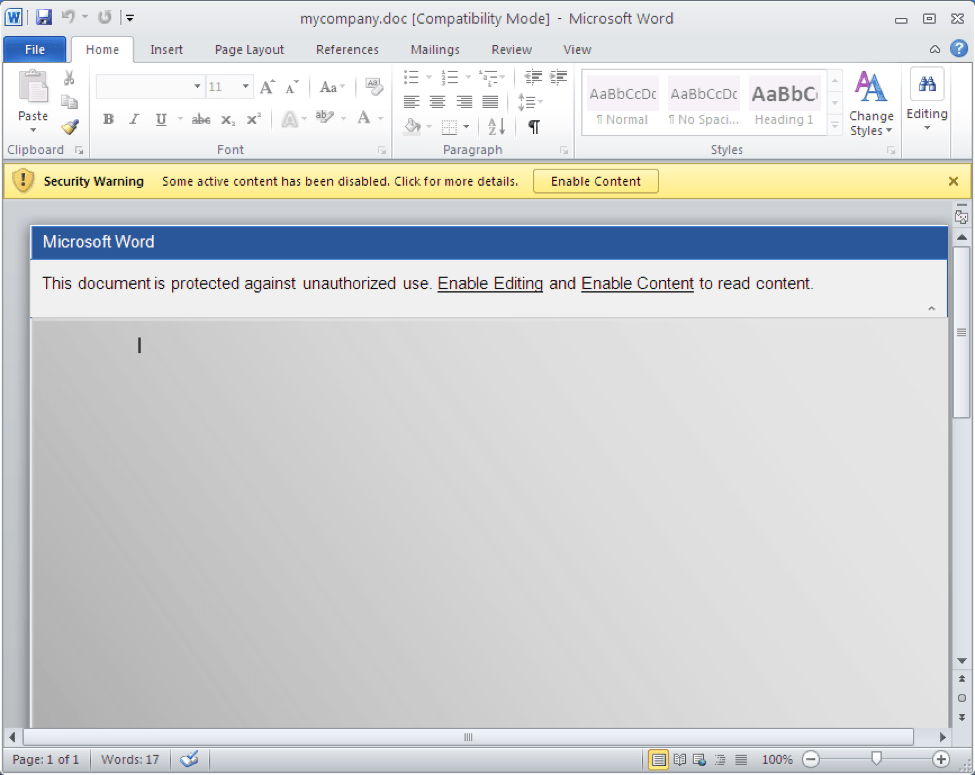
Task: Click the Zoom In plus button
Action: [x=941, y=759]
